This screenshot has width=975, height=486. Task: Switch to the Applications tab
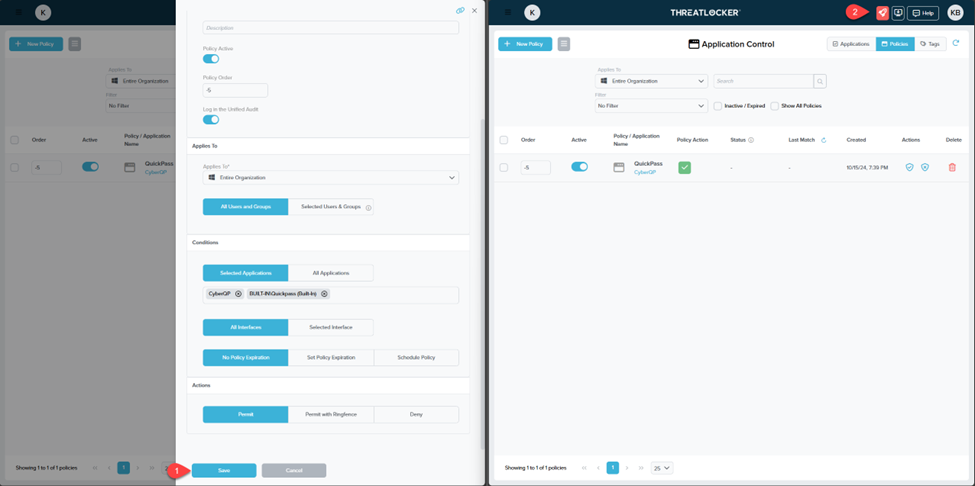coord(851,44)
